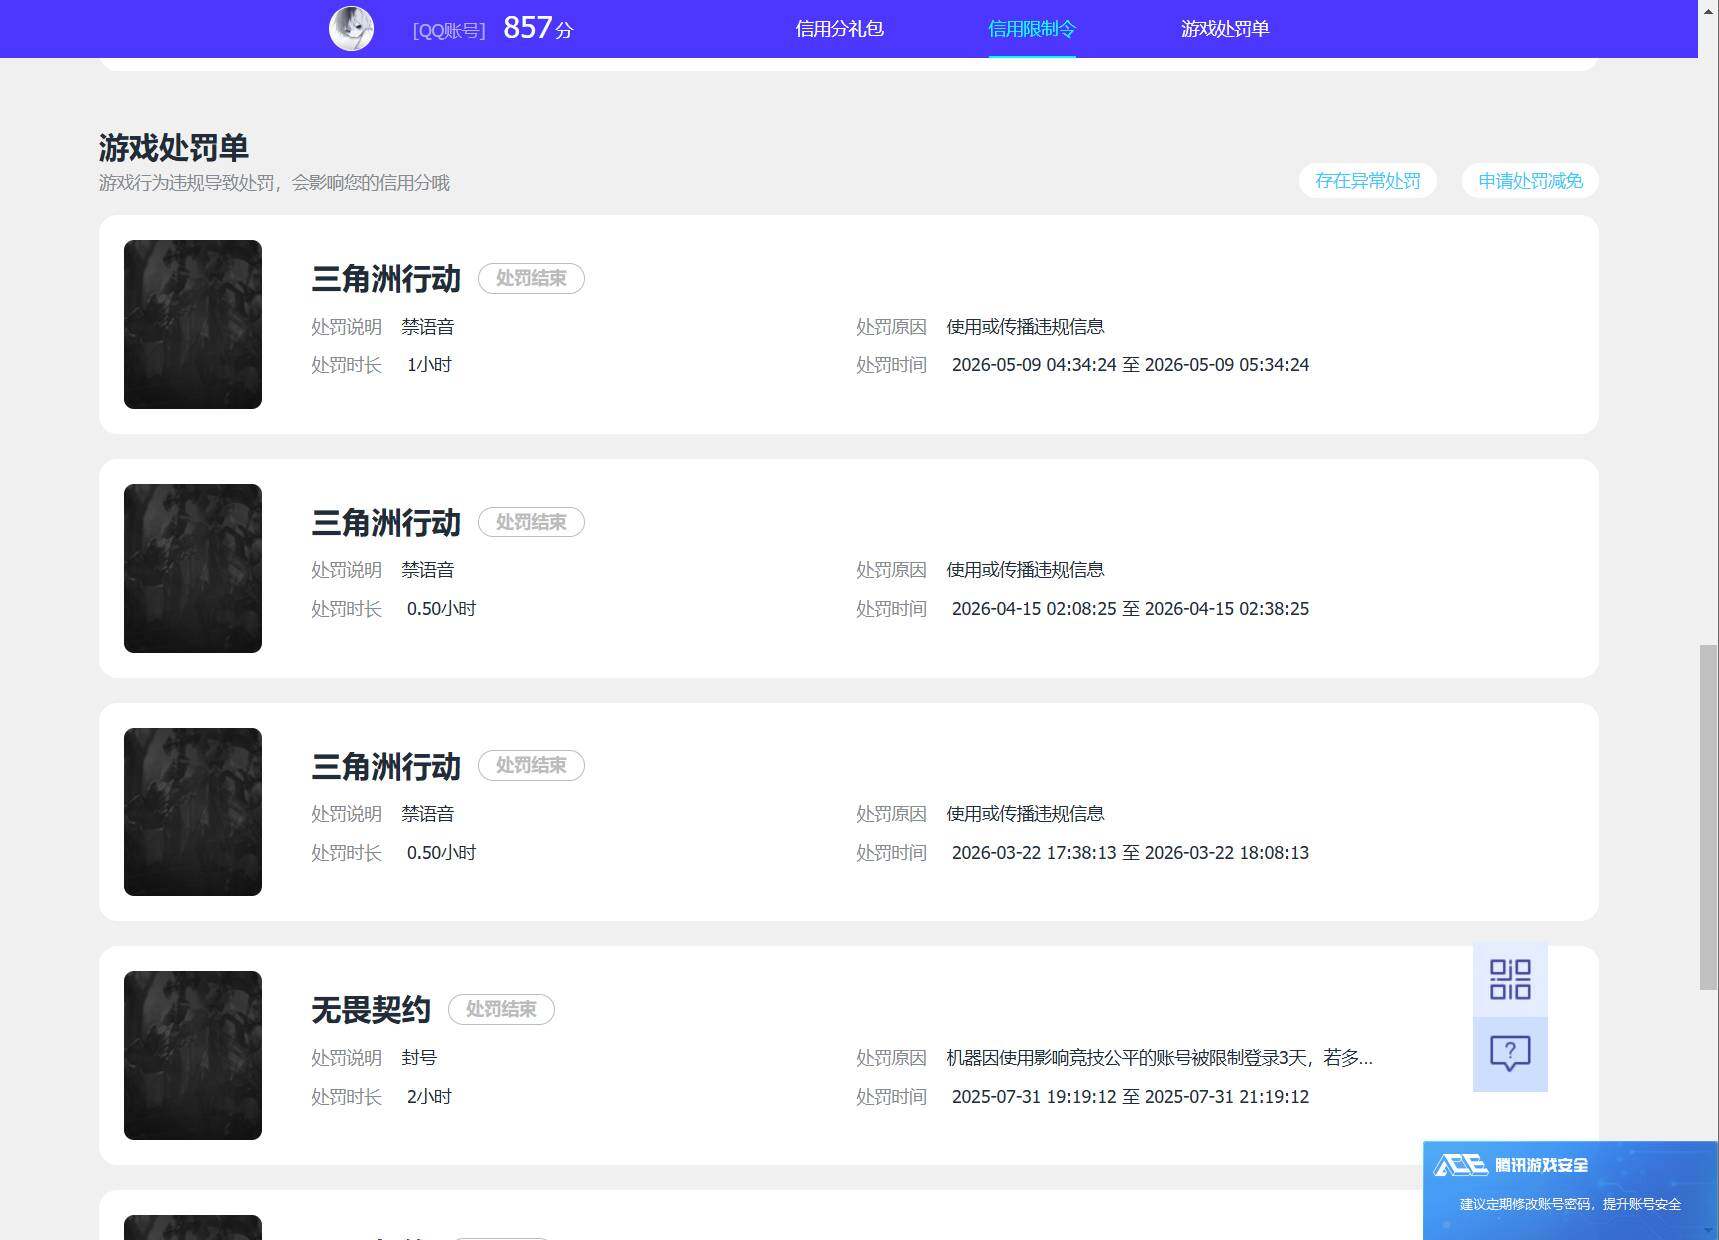This screenshot has height=1240, width=1719.
Task: Click the [QQ账号] label
Action: point(449,31)
